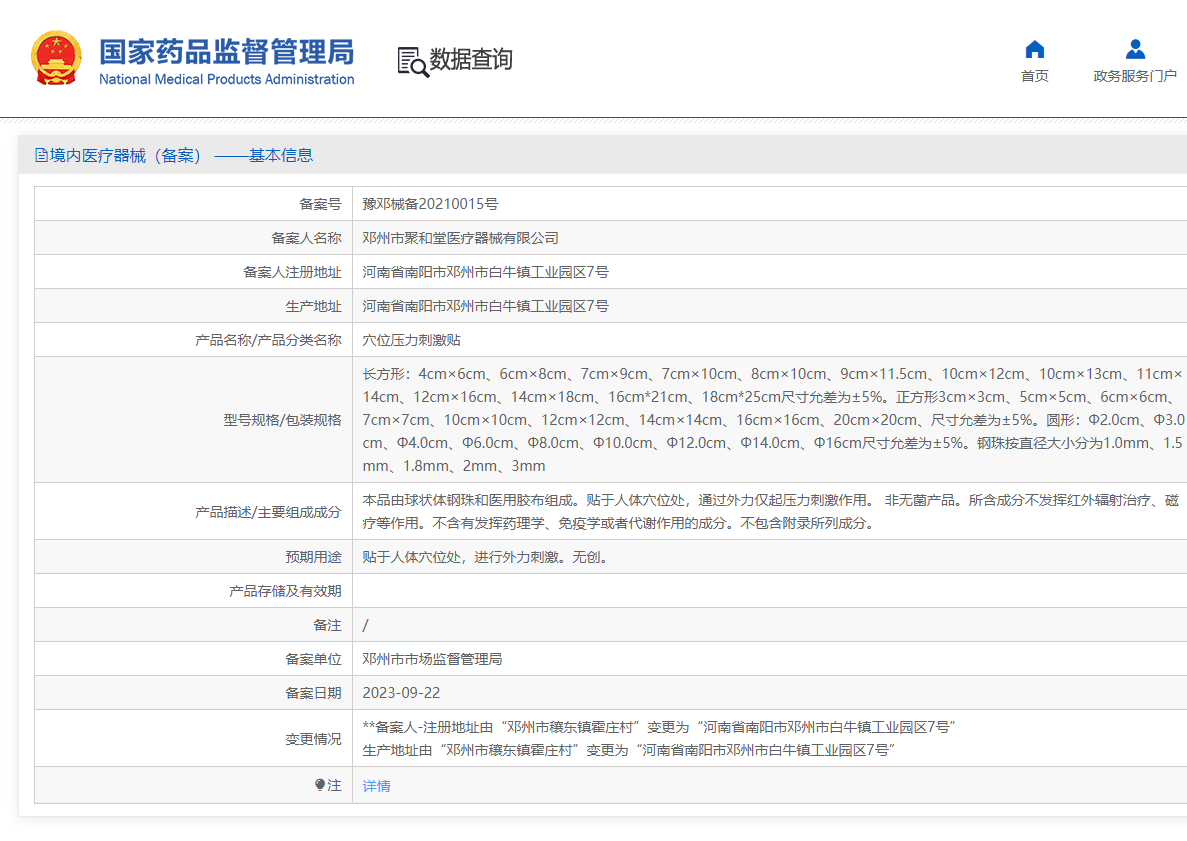Click the 备案人注册地址 row label
Image resolution: width=1187 pixels, height=841 pixels.
(292, 272)
